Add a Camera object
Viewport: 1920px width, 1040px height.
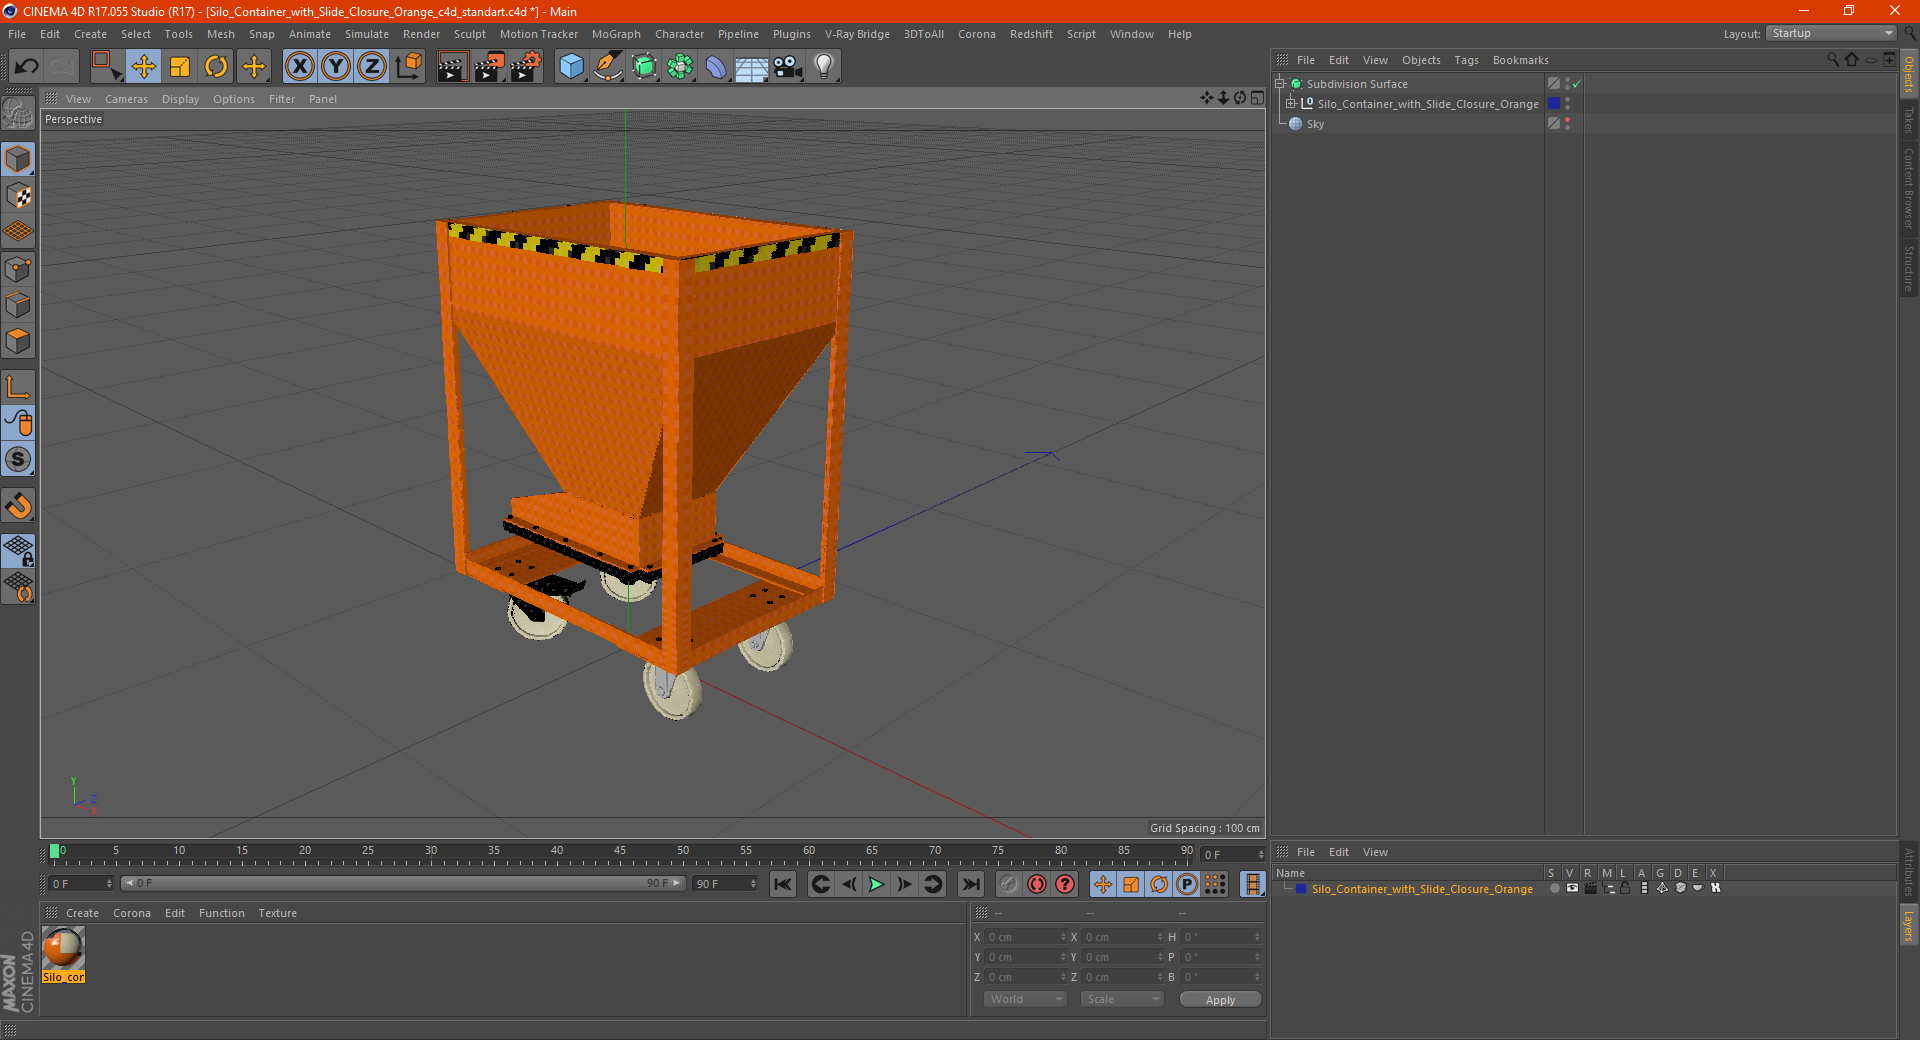[788, 67]
